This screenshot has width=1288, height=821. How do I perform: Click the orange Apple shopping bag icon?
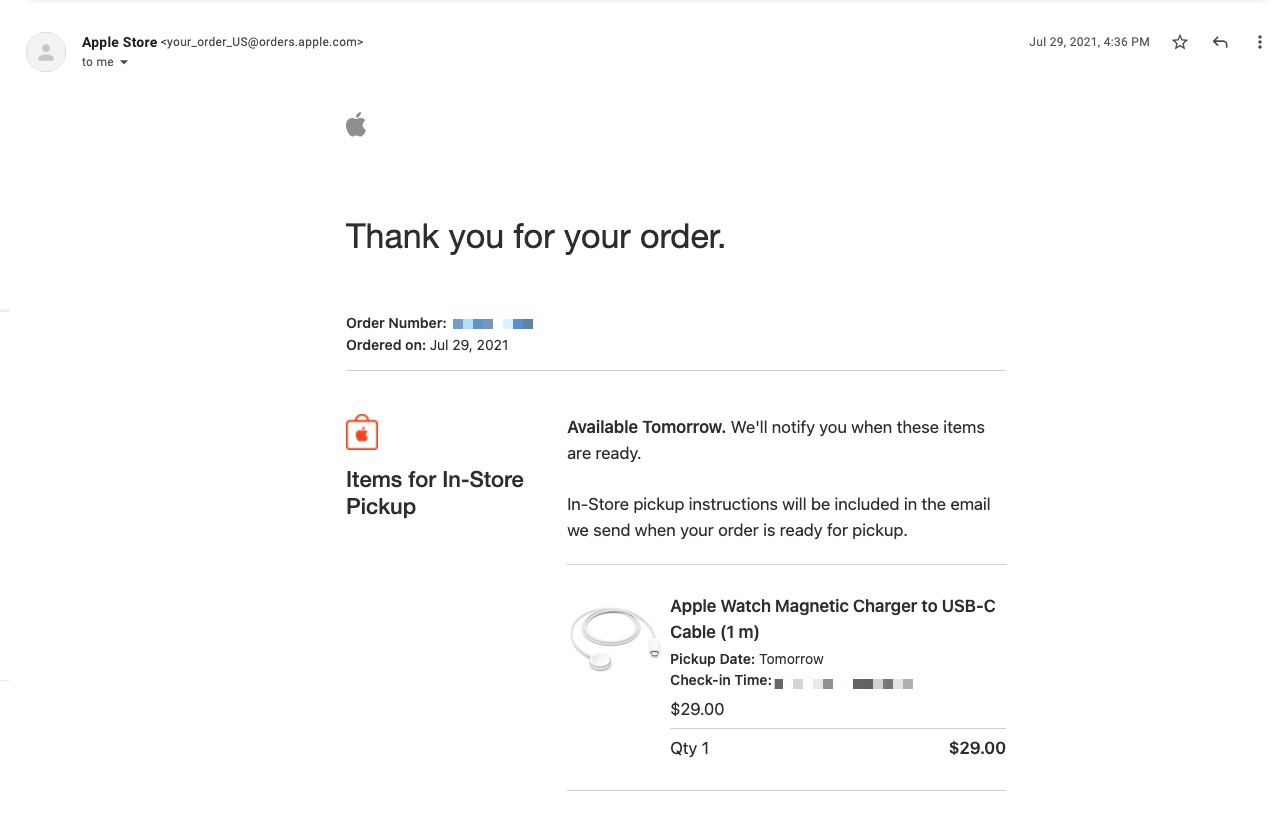click(x=362, y=433)
